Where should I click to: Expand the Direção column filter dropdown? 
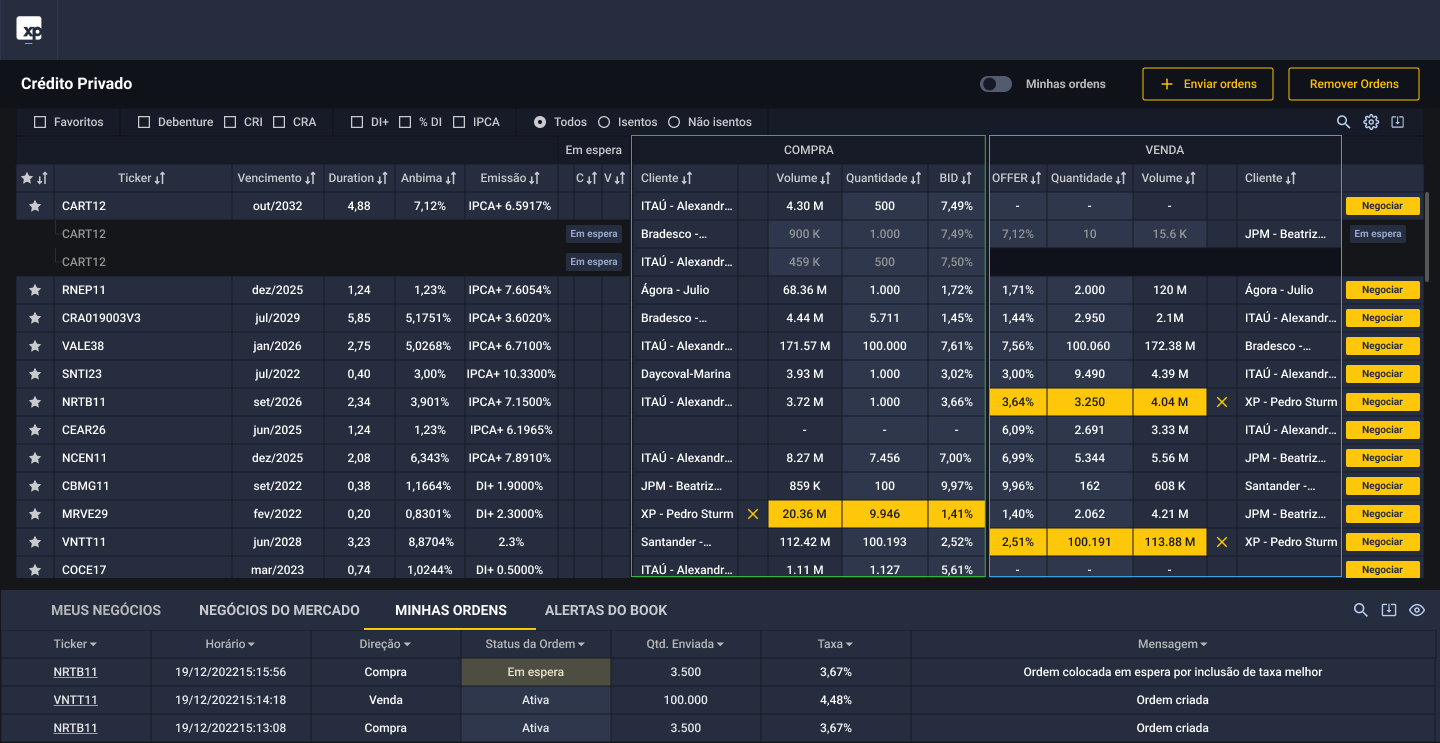pos(407,645)
